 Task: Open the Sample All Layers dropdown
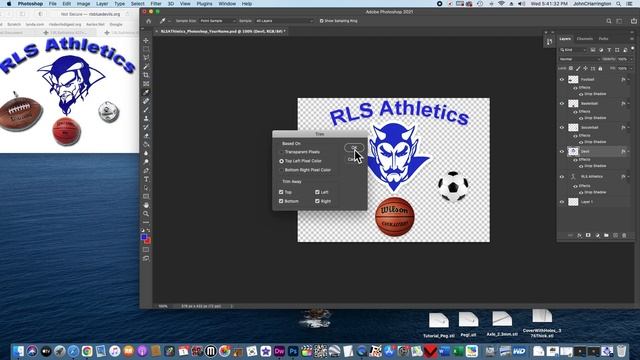click(x=284, y=21)
